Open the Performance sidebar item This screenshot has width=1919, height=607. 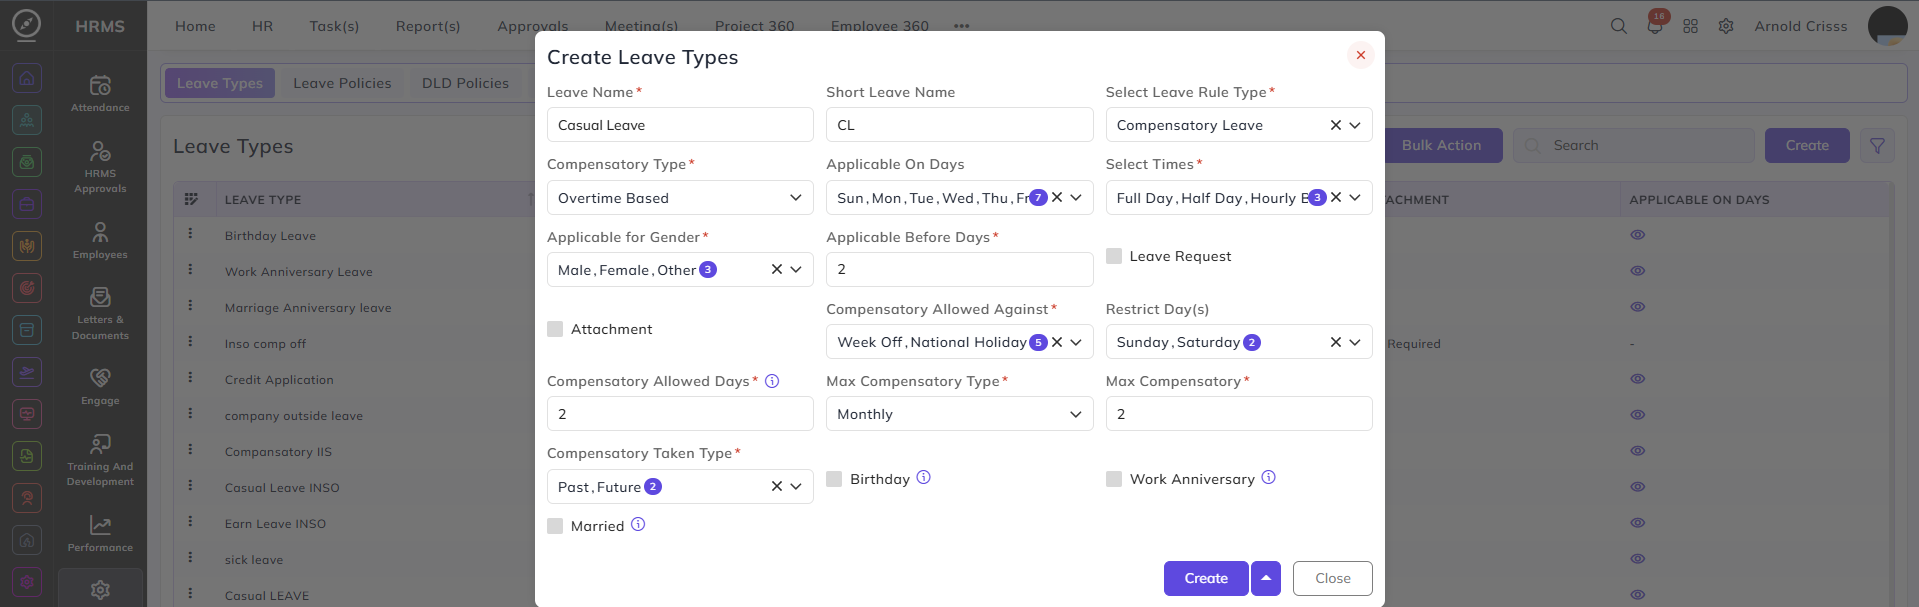(x=100, y=533)
